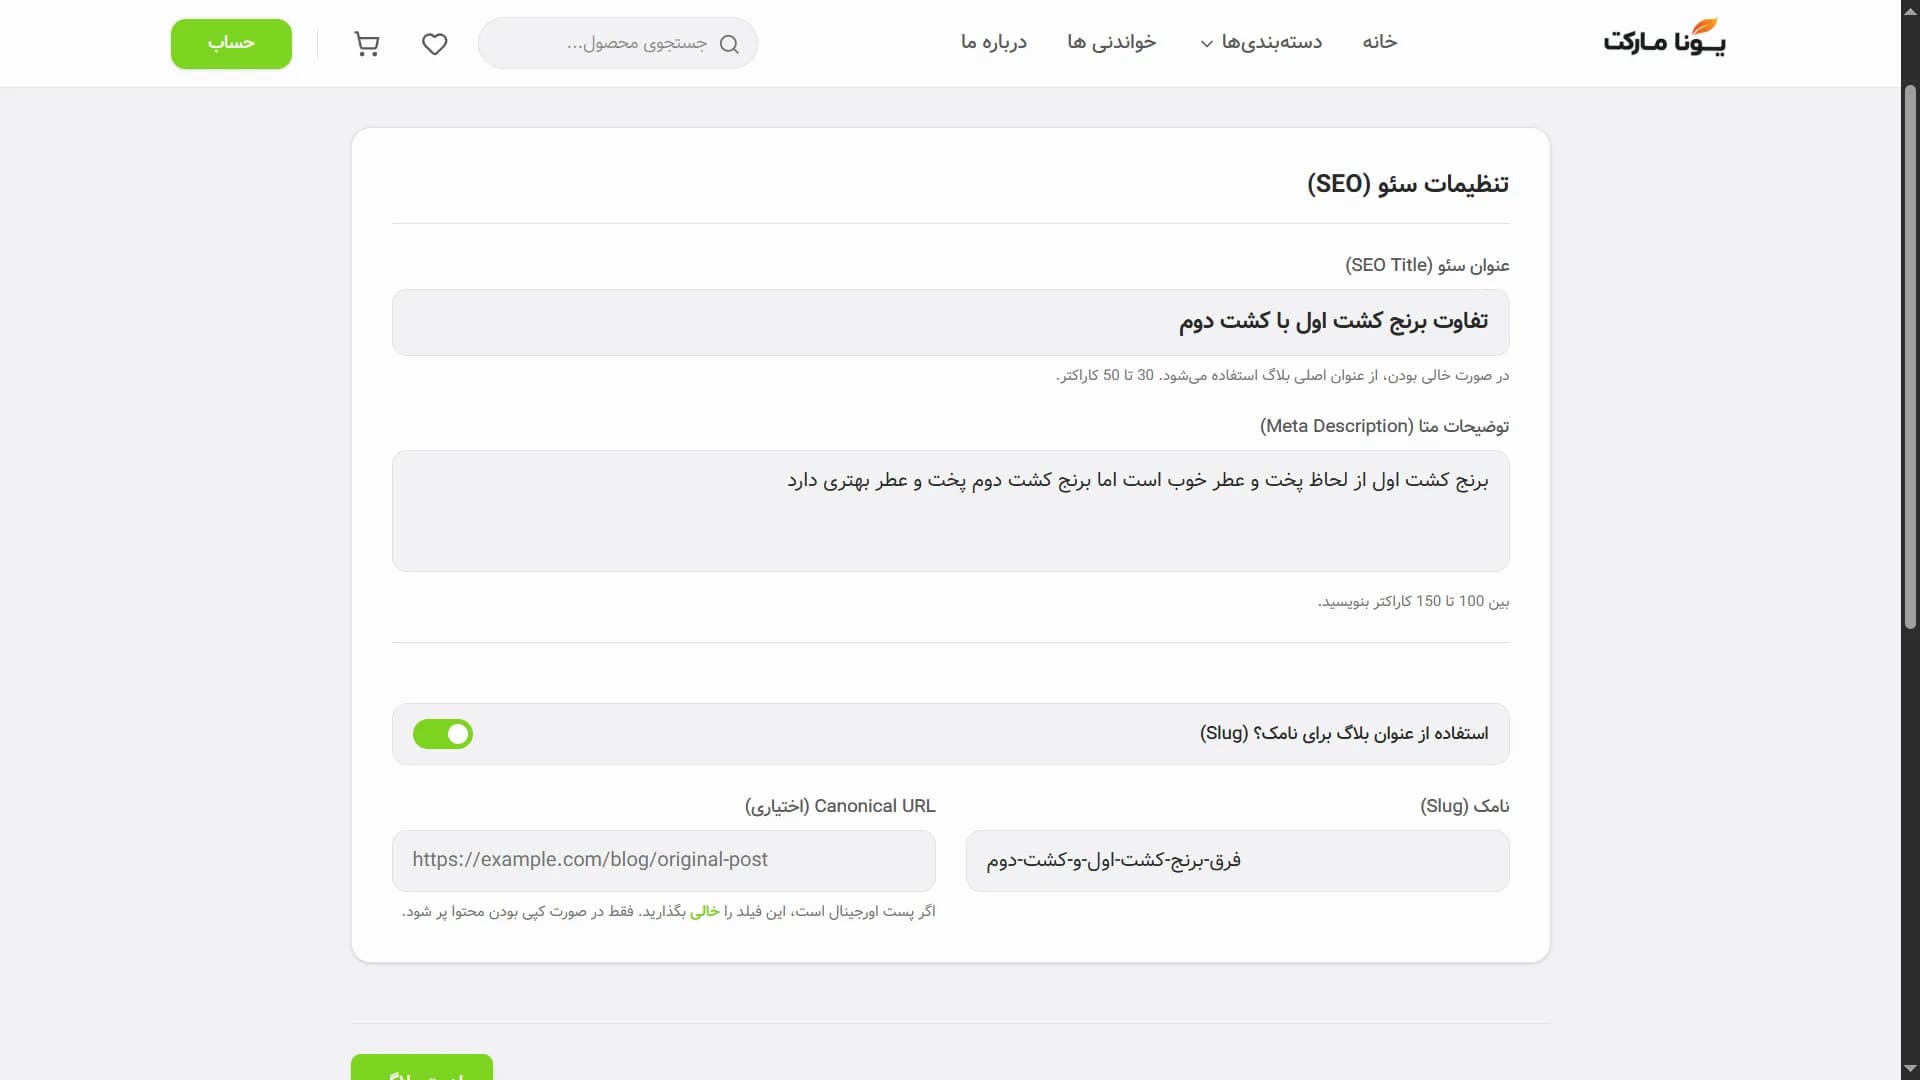Click the hint بین 100 تا 150 کاراکتر
The width and height of the screenshot is (1920, 1080).
pos(1413,601)
